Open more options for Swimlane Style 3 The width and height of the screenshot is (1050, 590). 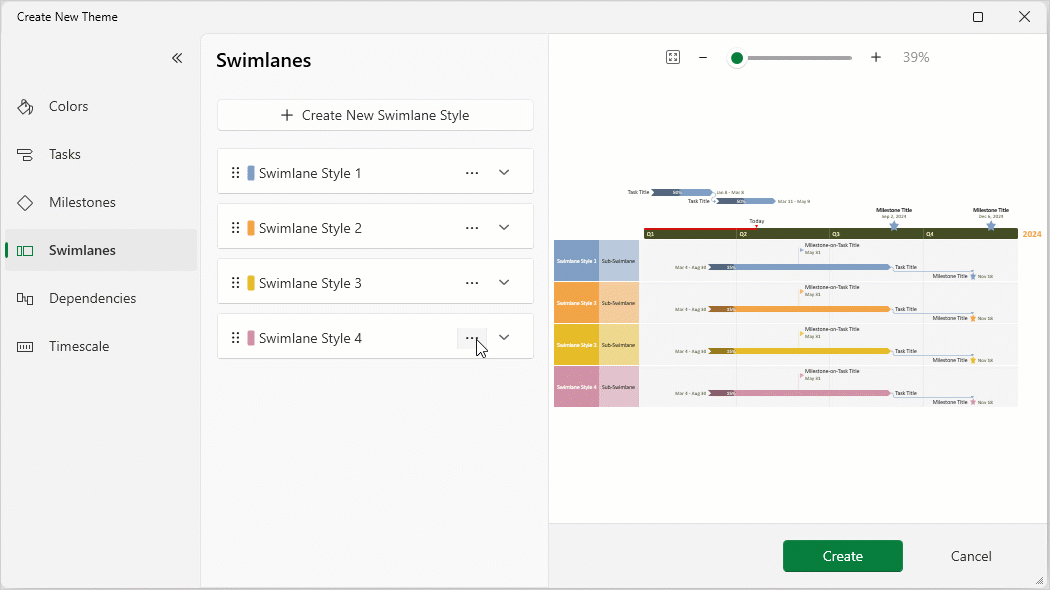pos(472,283)
